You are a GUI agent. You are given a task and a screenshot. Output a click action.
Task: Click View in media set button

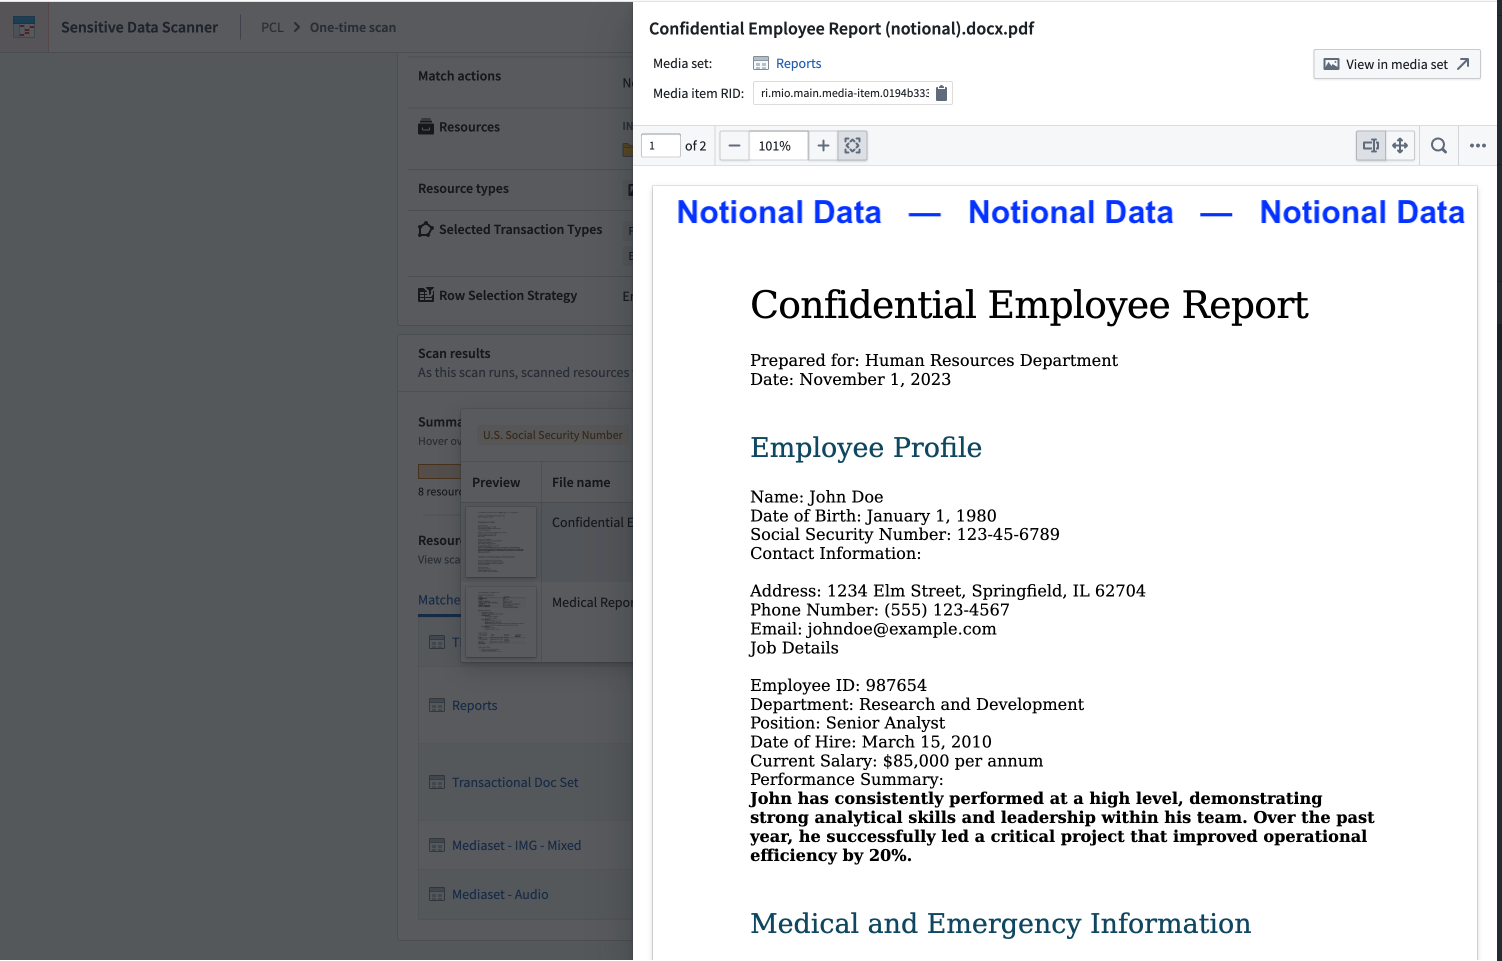click(1396, 64)
